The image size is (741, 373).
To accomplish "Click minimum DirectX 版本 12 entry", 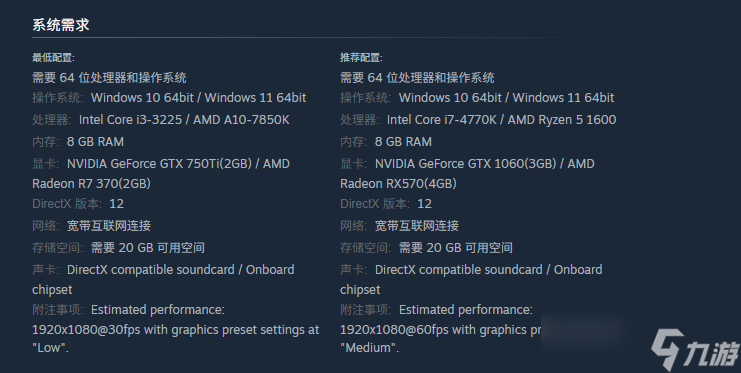I will tap(78, 204).
